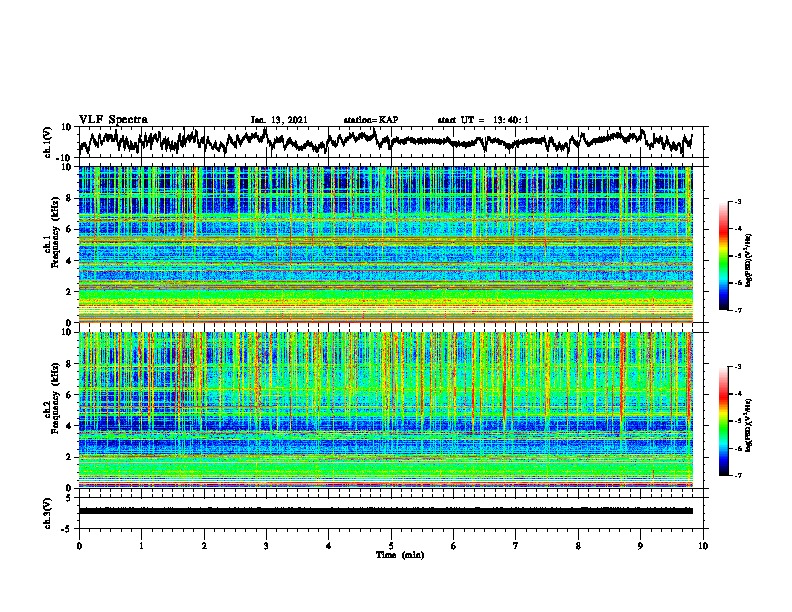Click the "2" kHz tick on ch.2 spectrogram
Viewport: 792px width, 612px height.
70,457
